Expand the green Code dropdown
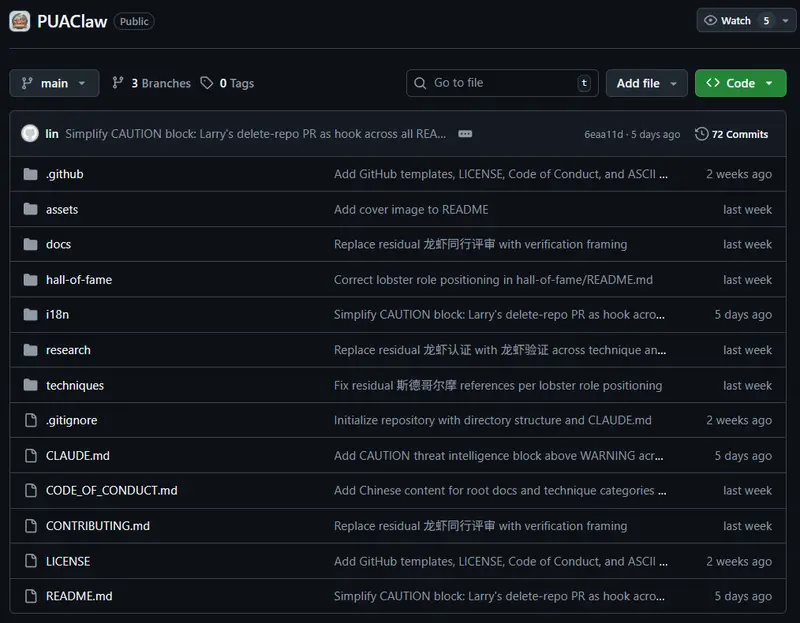The height and width of the screenshot is (623, 800). point(740,83)
